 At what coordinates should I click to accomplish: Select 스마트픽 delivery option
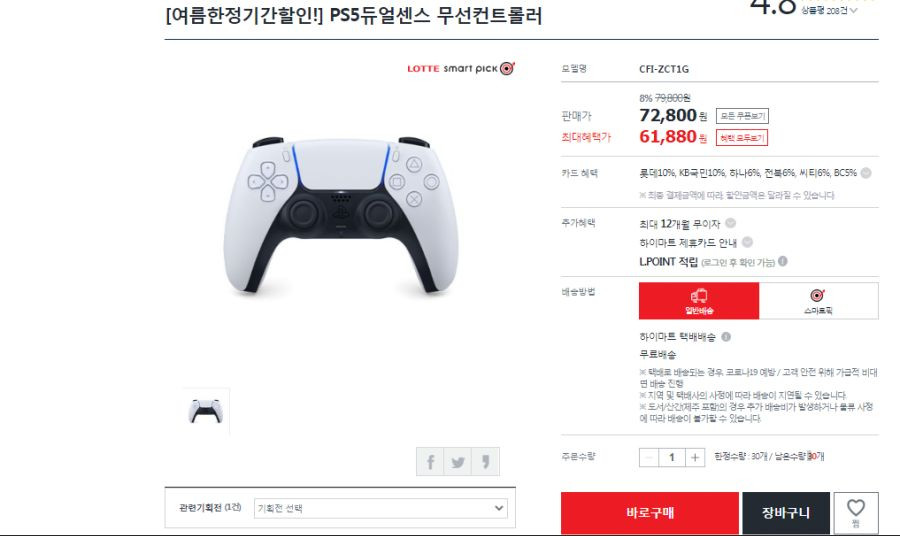(x=818, y=301)
